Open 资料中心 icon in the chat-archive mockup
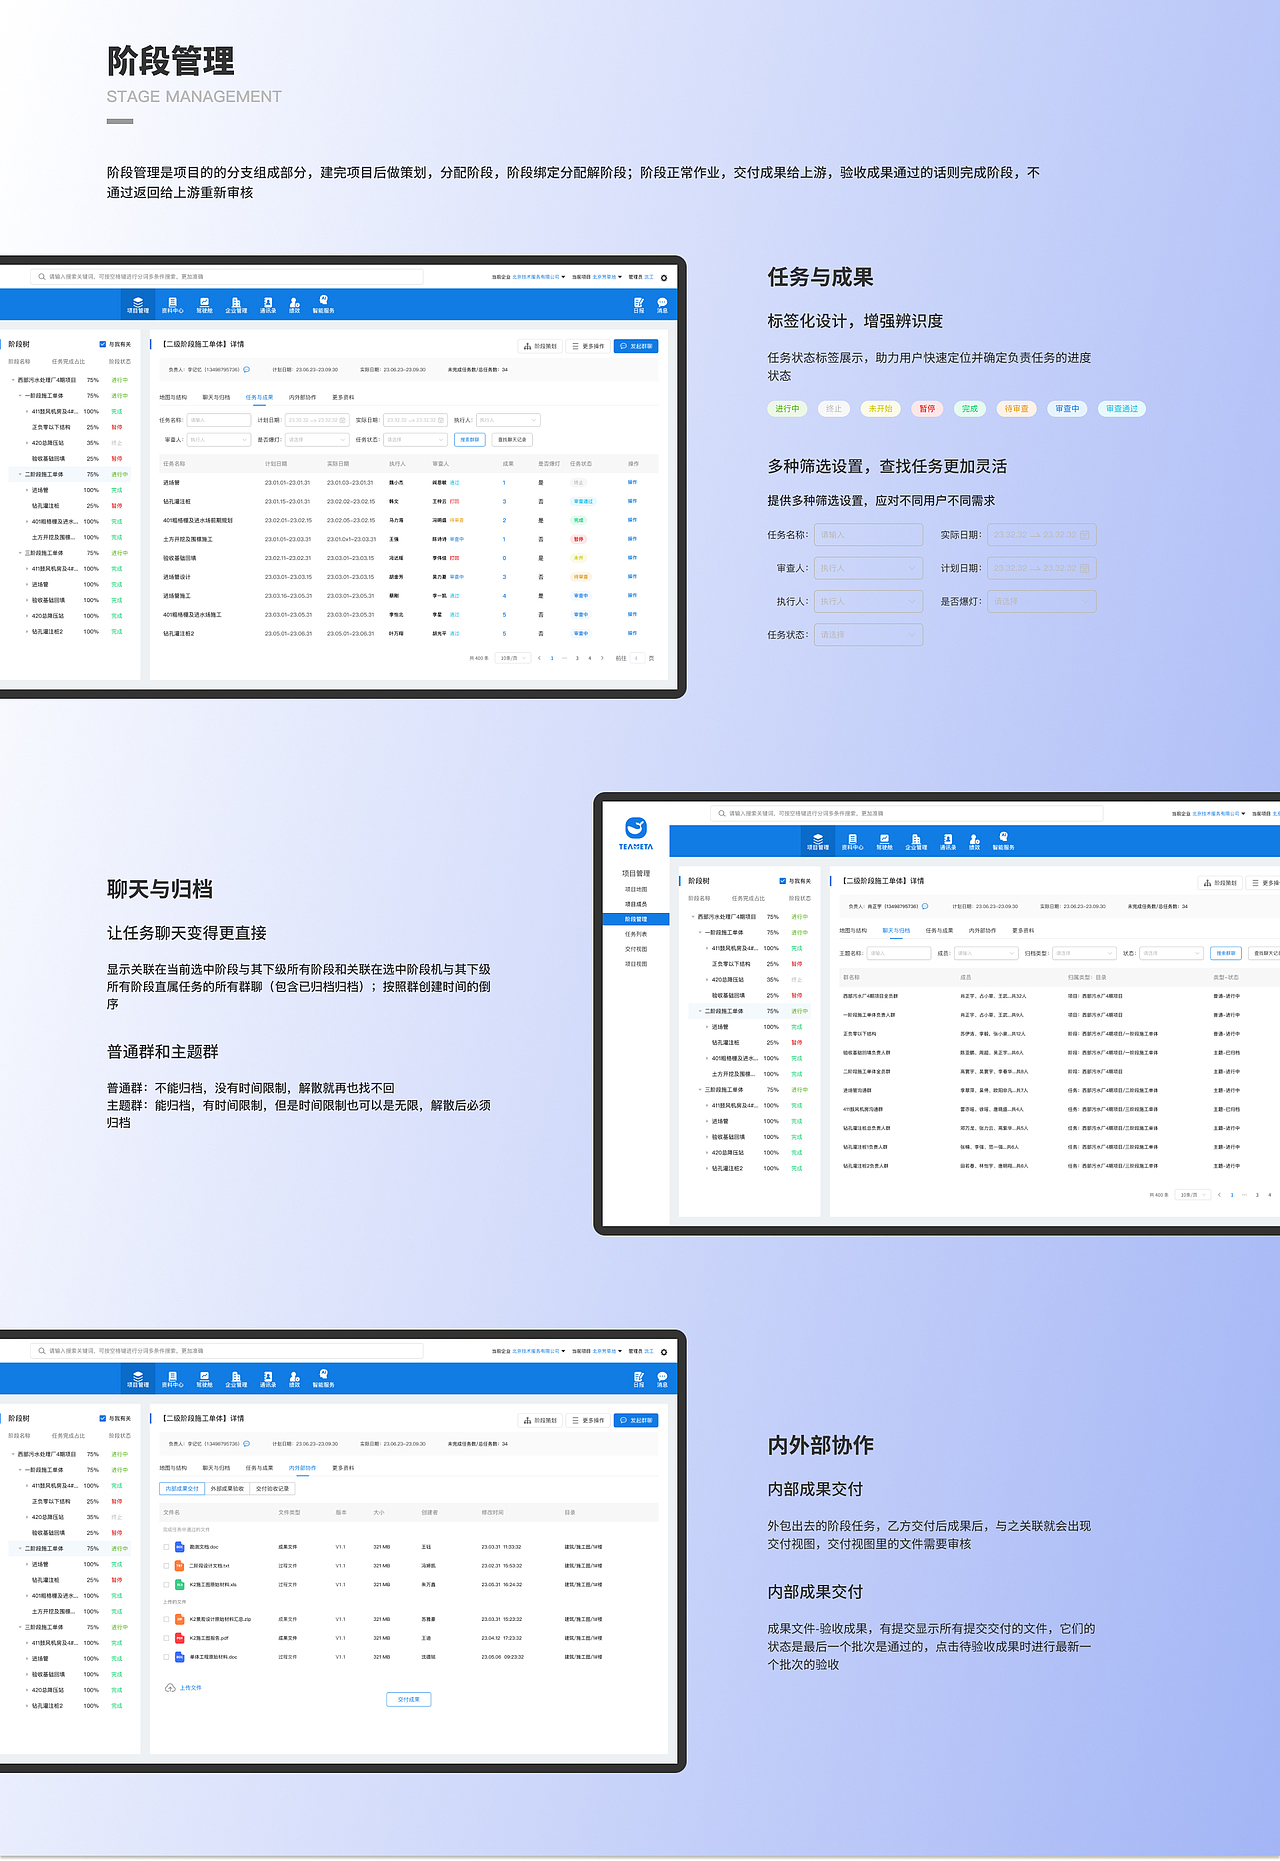The width and height of the screenshot is (1280, 1861). (852, 842)
